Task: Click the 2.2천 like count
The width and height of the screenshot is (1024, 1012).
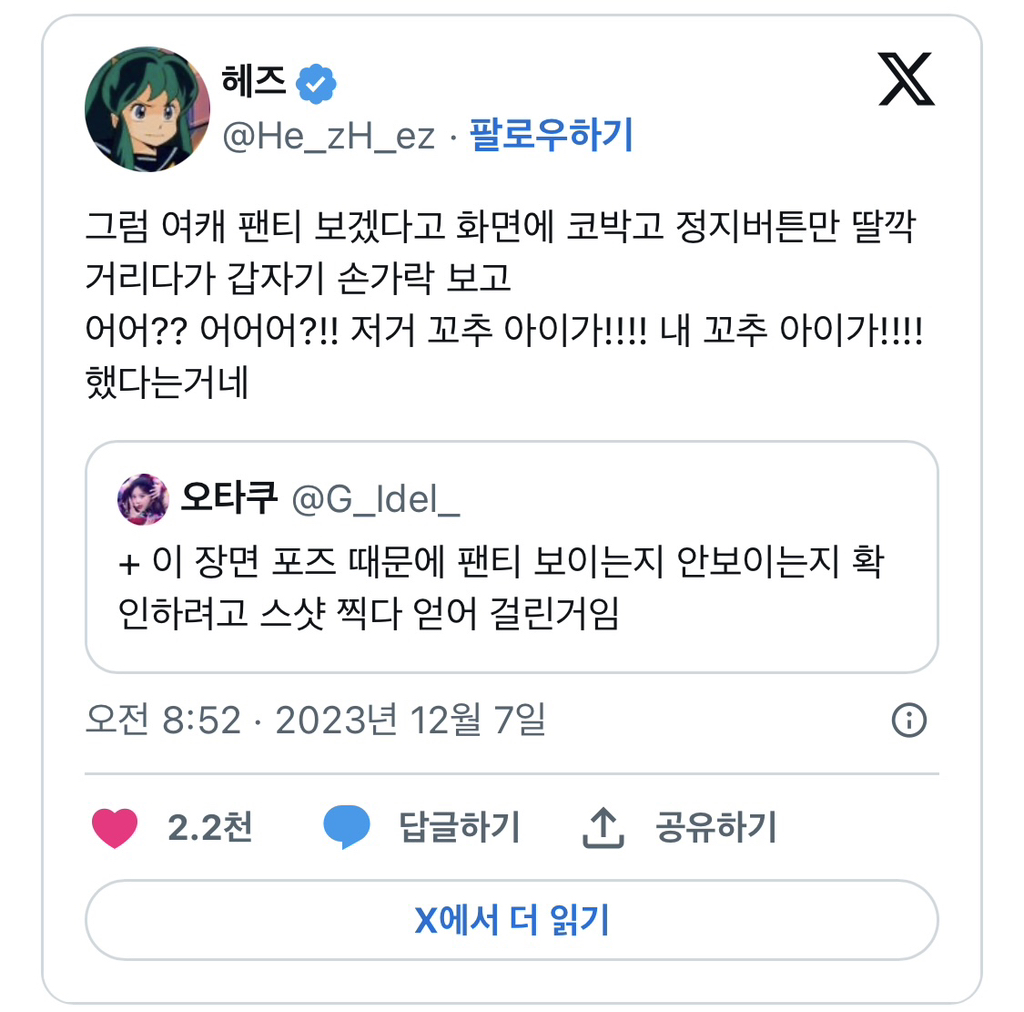Action: [210, 828]
